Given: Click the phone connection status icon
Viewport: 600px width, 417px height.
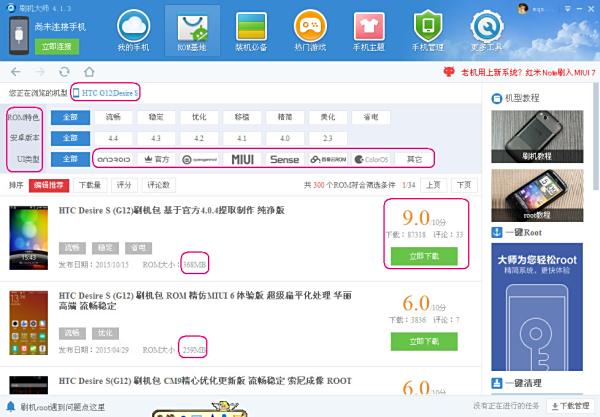Looking at the screenshot, I should click(19, 35).
